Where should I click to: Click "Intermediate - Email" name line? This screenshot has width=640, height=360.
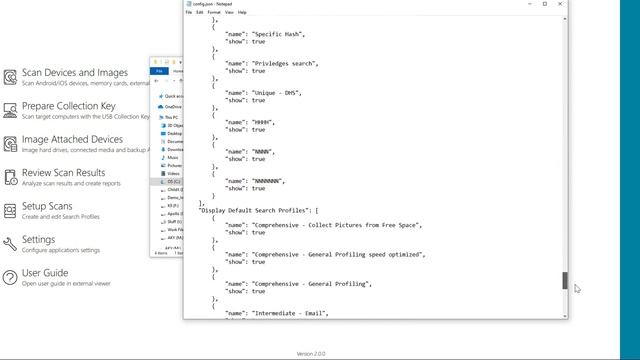click(x=277, y=313)
